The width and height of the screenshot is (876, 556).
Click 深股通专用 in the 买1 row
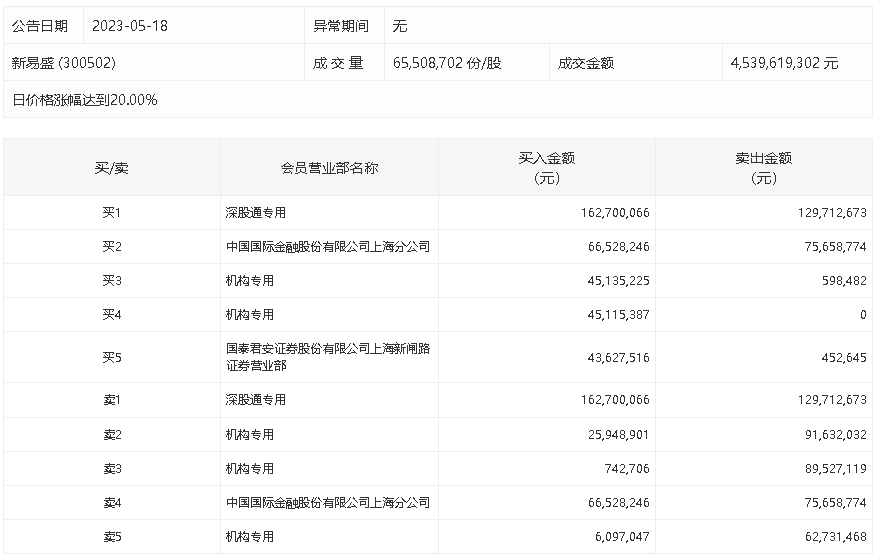[256, 212]
